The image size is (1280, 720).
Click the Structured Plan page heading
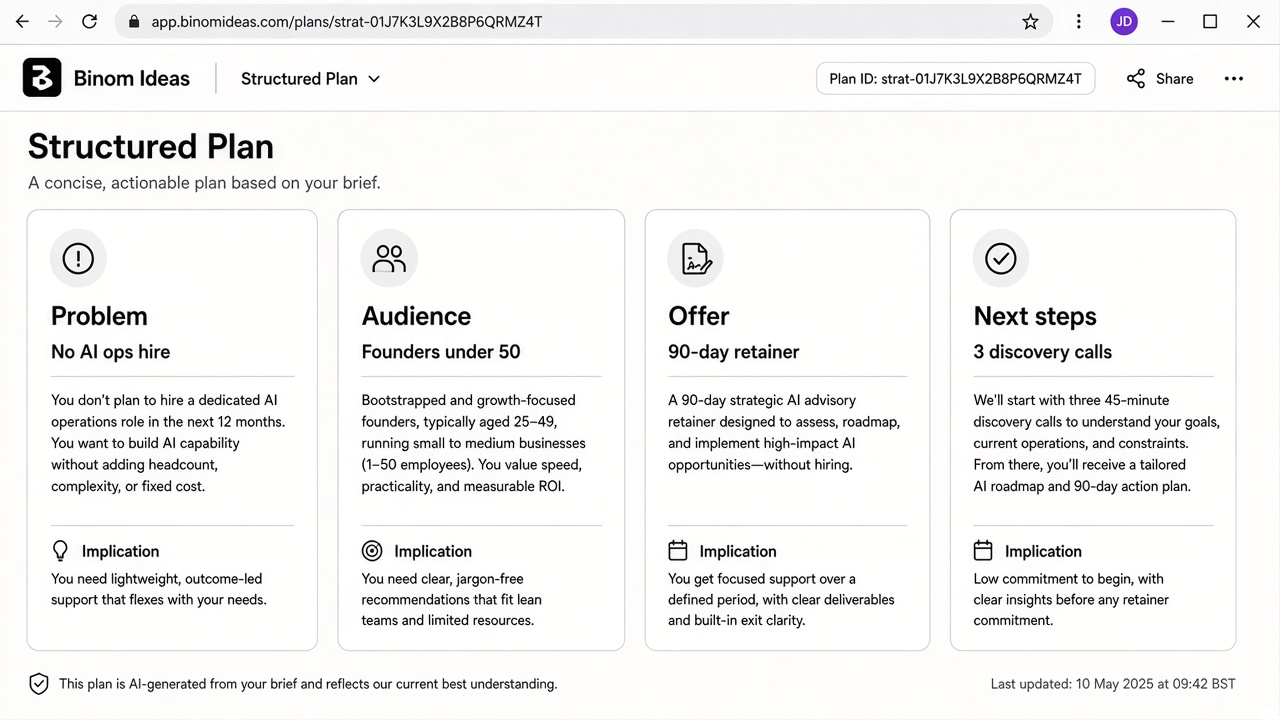tap(151, 146)
